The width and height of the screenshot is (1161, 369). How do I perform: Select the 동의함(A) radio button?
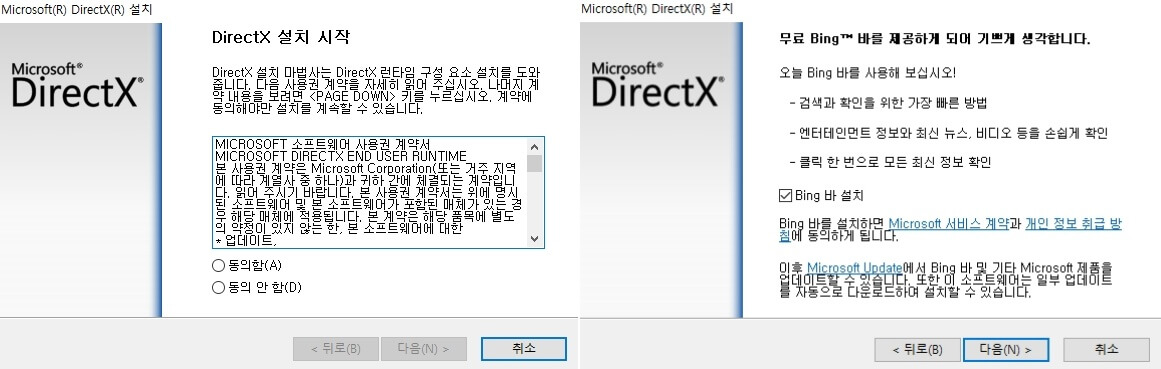(218, 265)
